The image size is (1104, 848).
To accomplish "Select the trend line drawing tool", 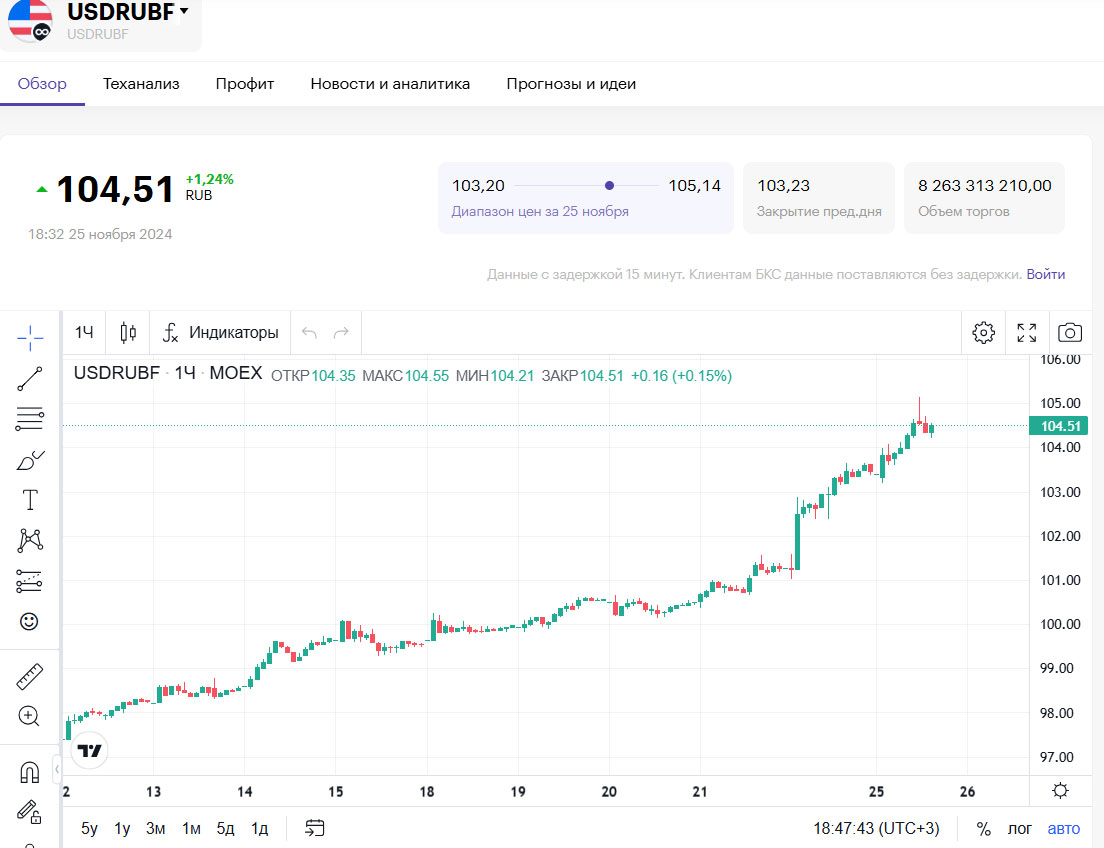I will [x=30, y=379].
